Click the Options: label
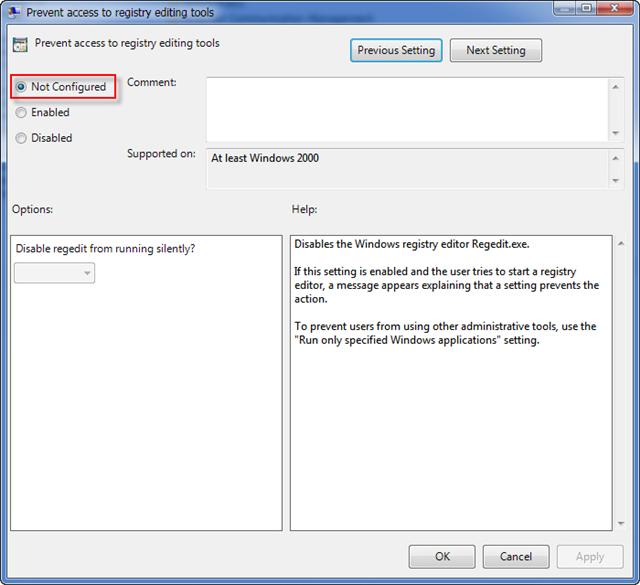The height and width of the screenshot is (585, 640). point(32,209)
